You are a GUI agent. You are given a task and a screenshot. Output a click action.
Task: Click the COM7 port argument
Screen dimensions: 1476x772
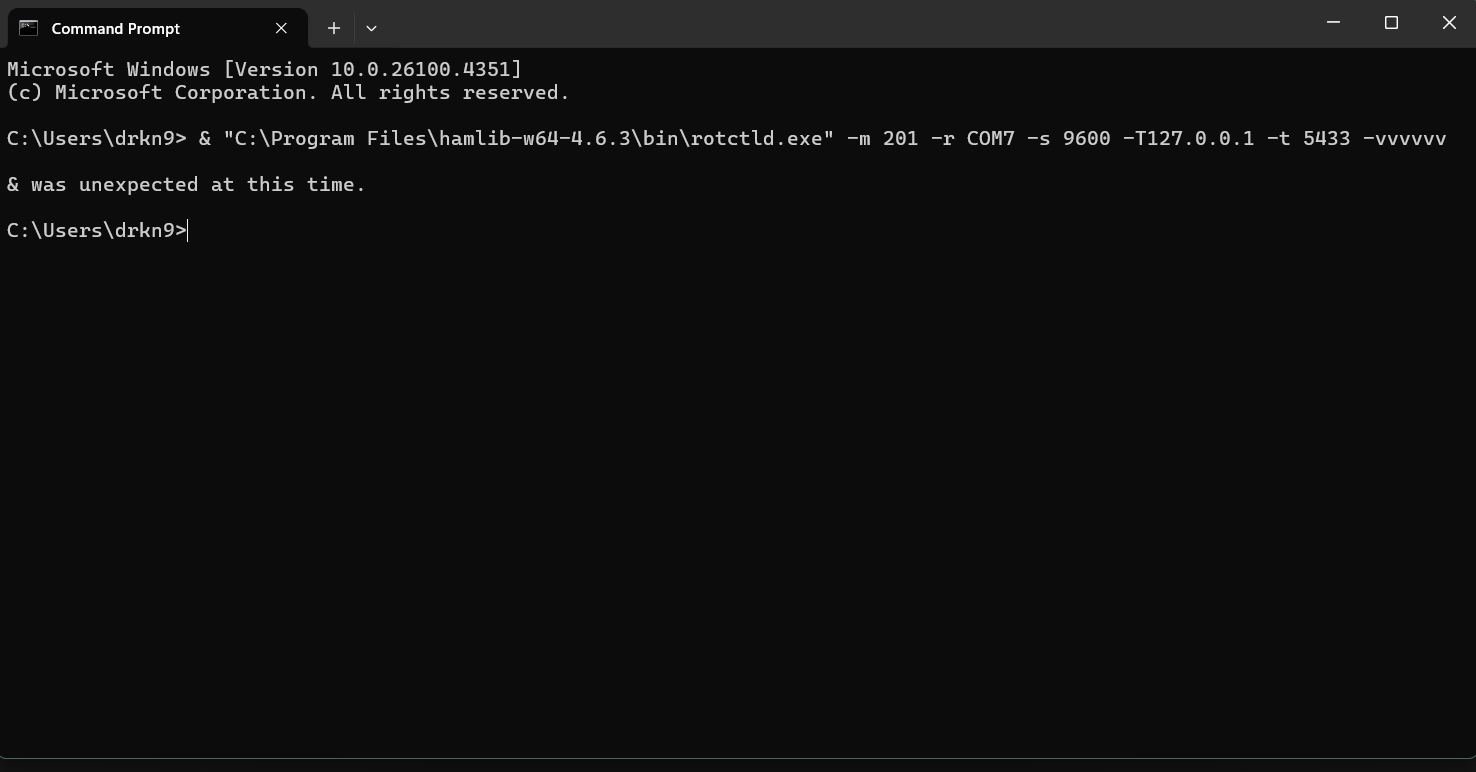[x=990, y=138]
